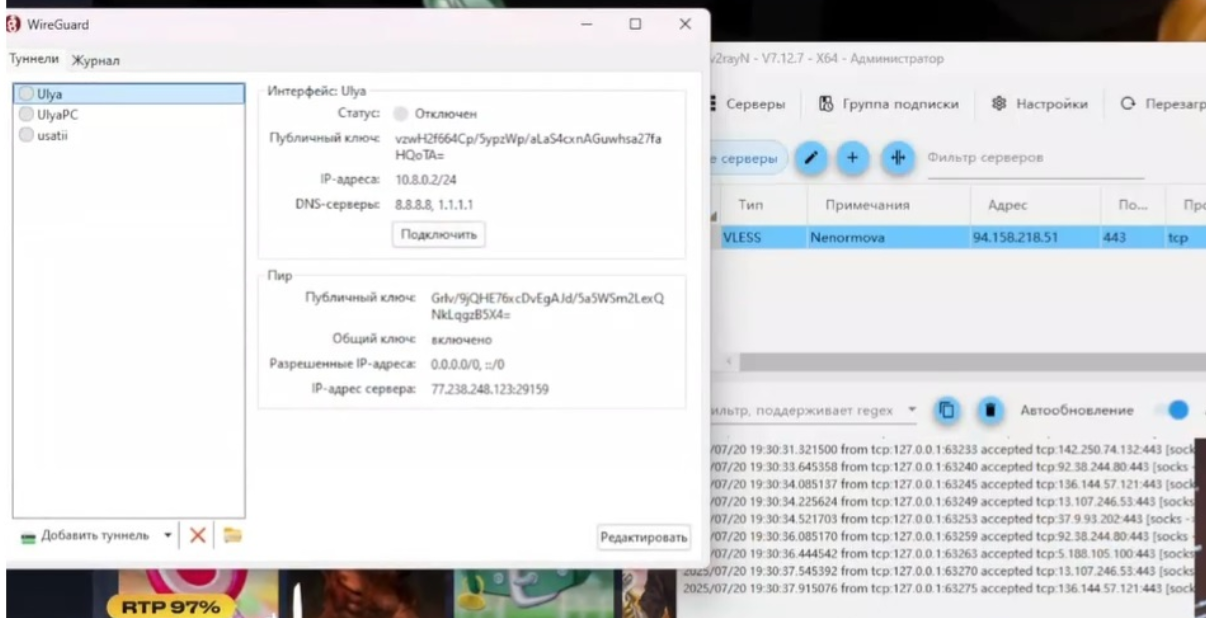Maximize the WireGuard window
The height and width of the screenshot is (618, 1206).
635,24
